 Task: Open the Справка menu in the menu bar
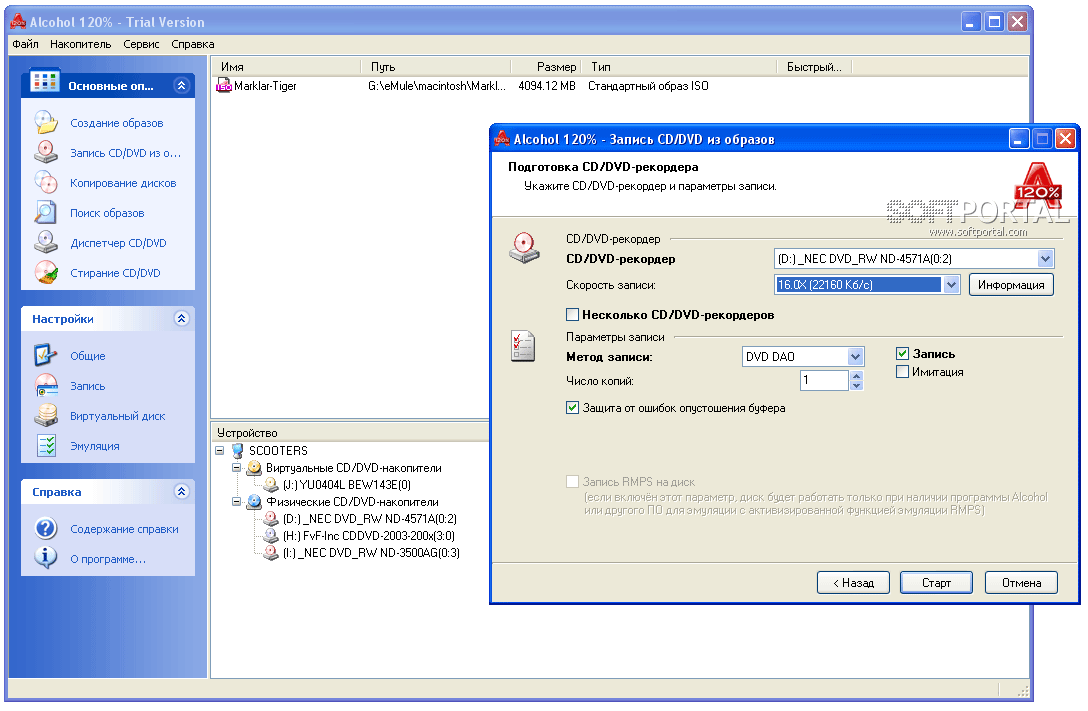click(x=193, y=44)
